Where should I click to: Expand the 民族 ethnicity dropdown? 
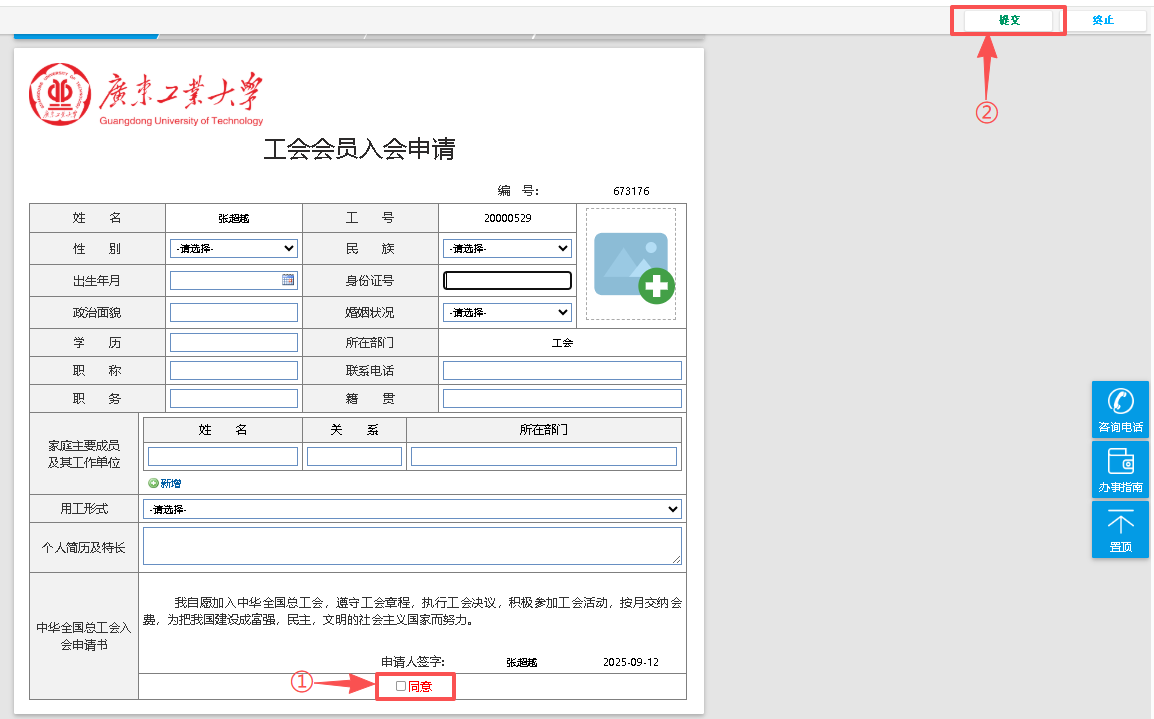click(x=507, y=248)
